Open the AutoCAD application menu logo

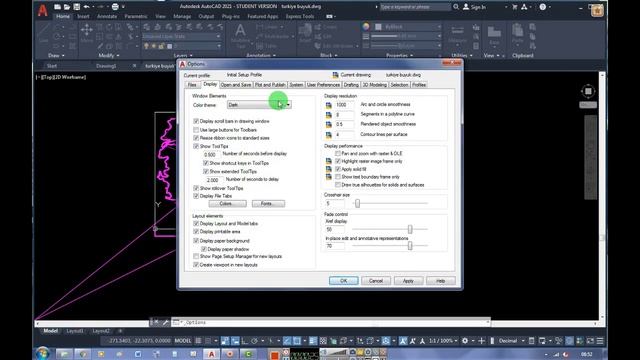coord(42,10)
